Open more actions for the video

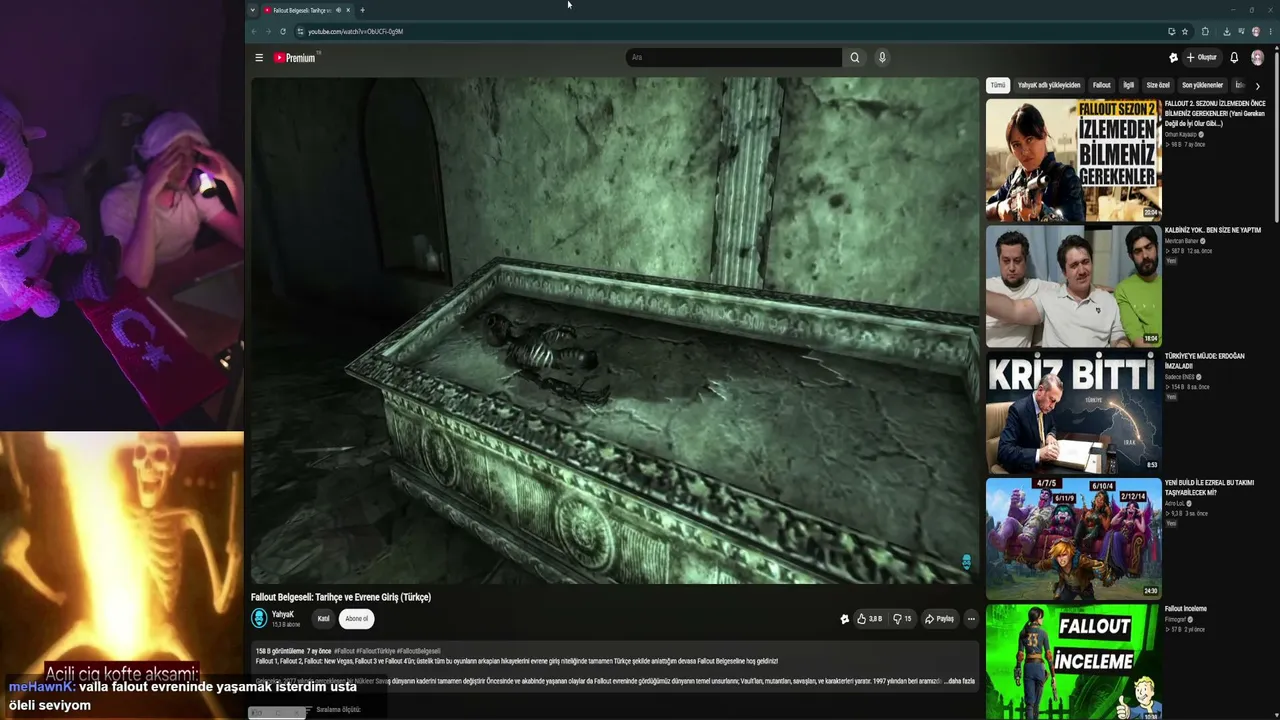click(x=971, y=619)
